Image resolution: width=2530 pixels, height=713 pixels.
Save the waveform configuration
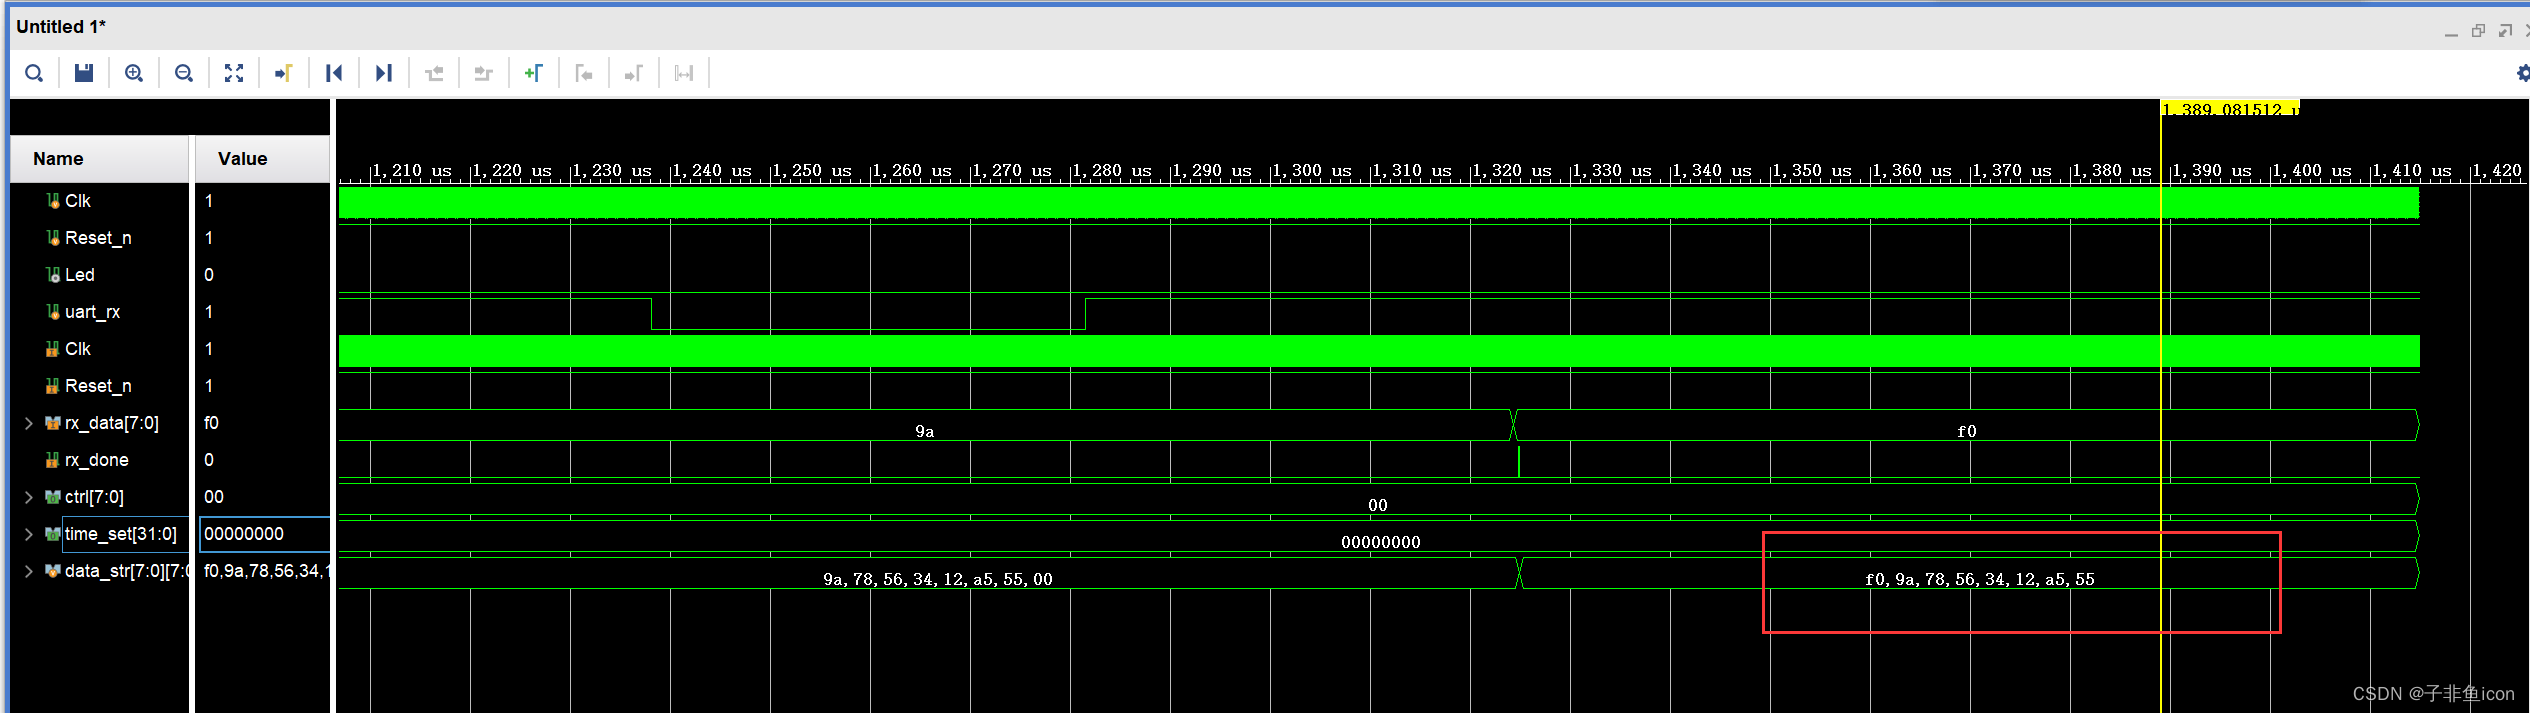coord(84,73)
